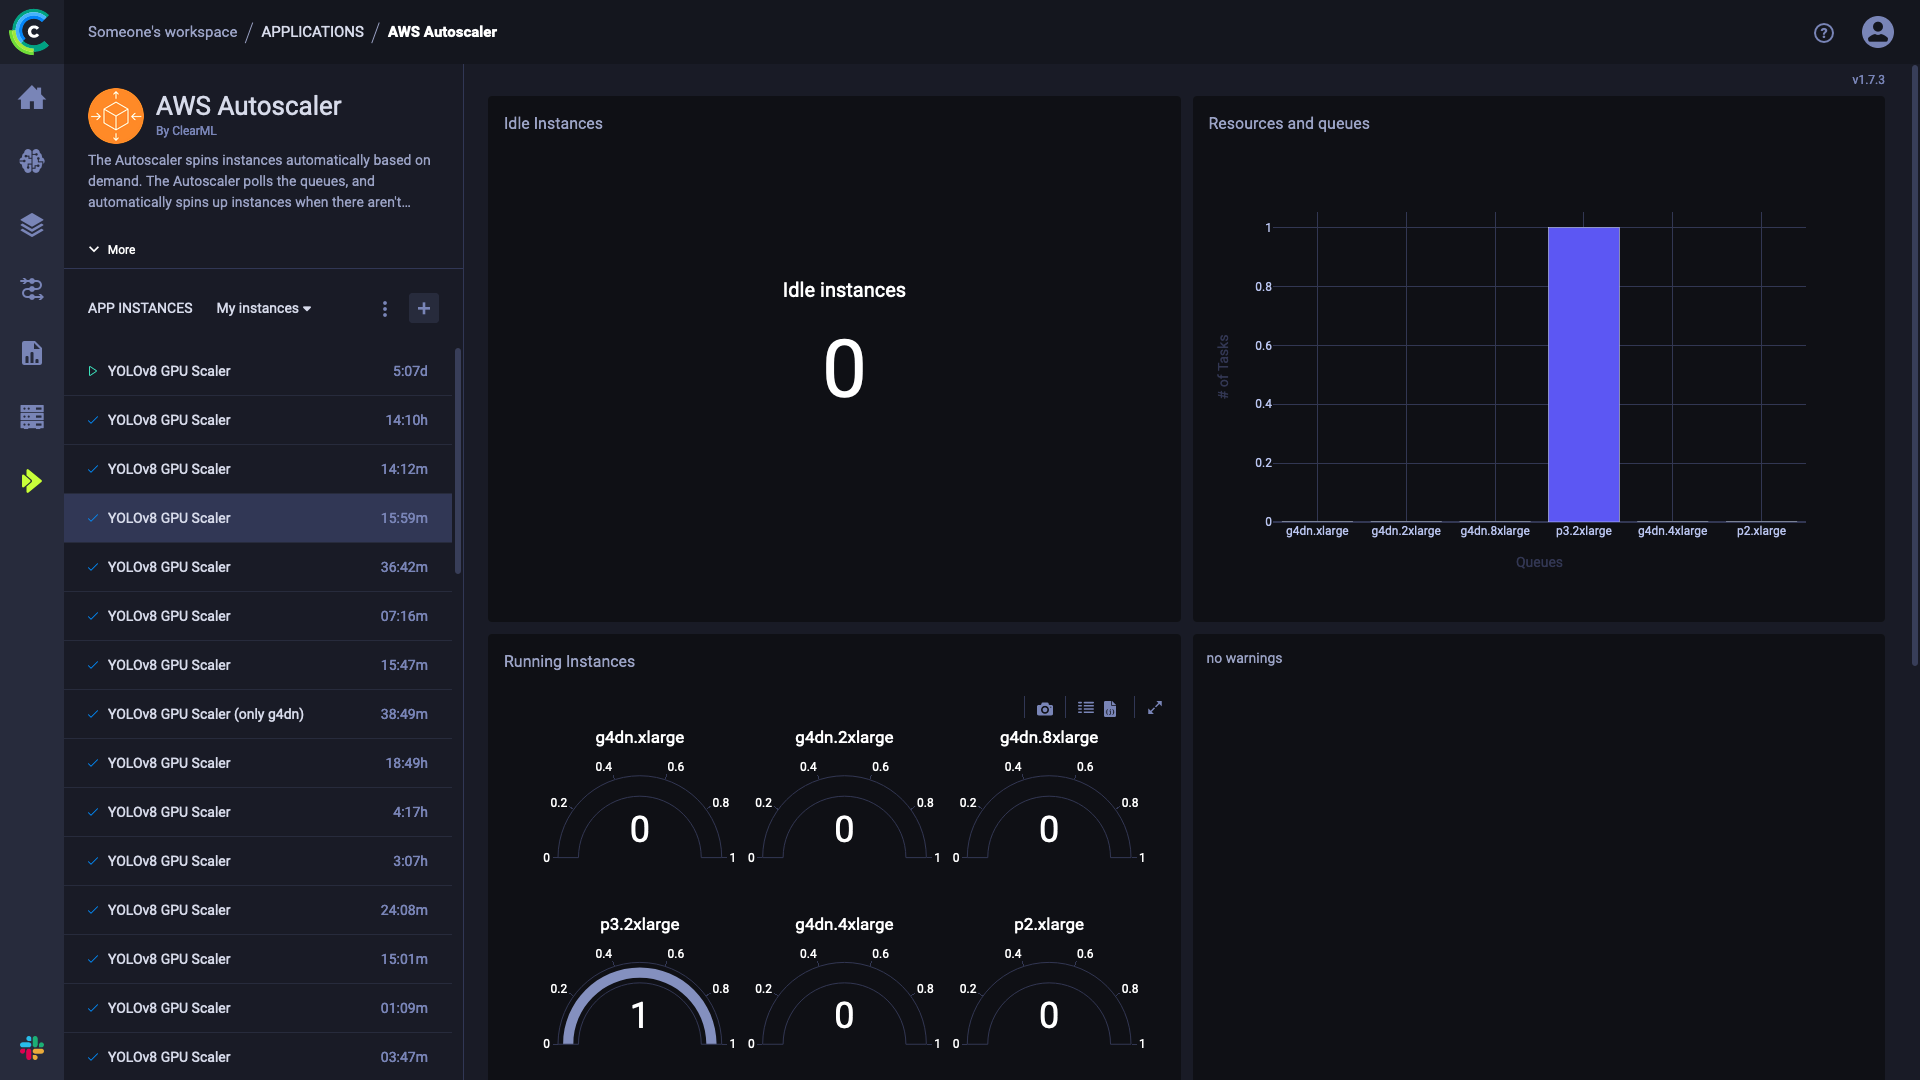Viewport: 1920px width, 1080px height.
Task: Toggle legend list icon on Running Instances
Action: tap(1086, 708)
